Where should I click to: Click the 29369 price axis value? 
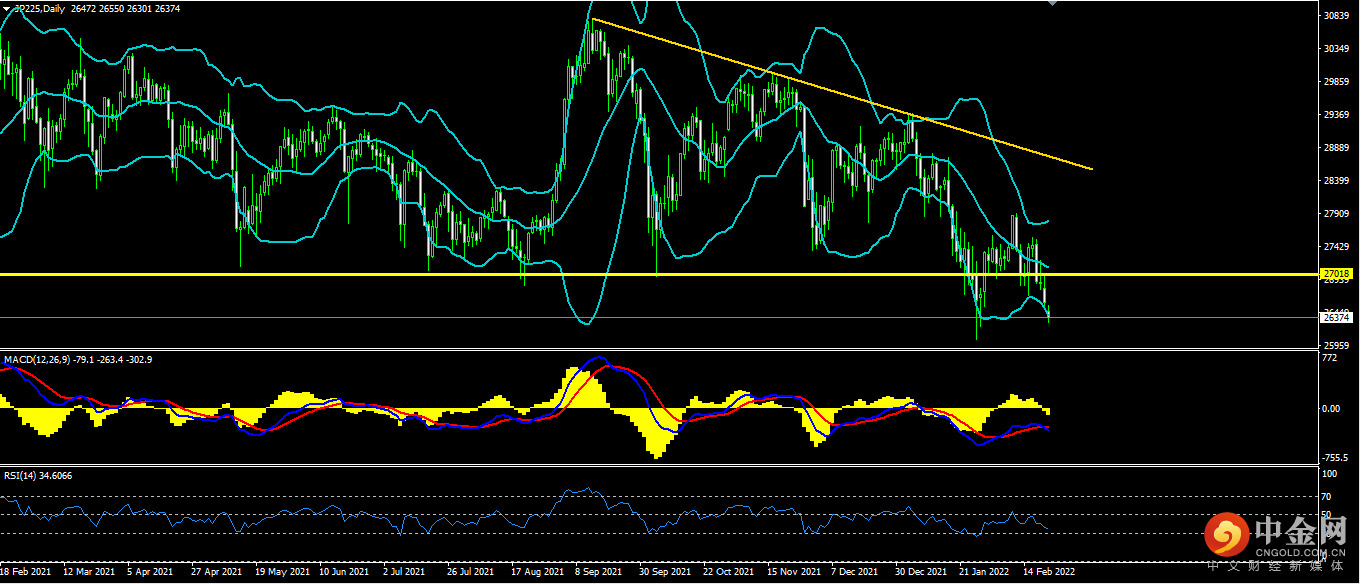tap(1336, 115)
